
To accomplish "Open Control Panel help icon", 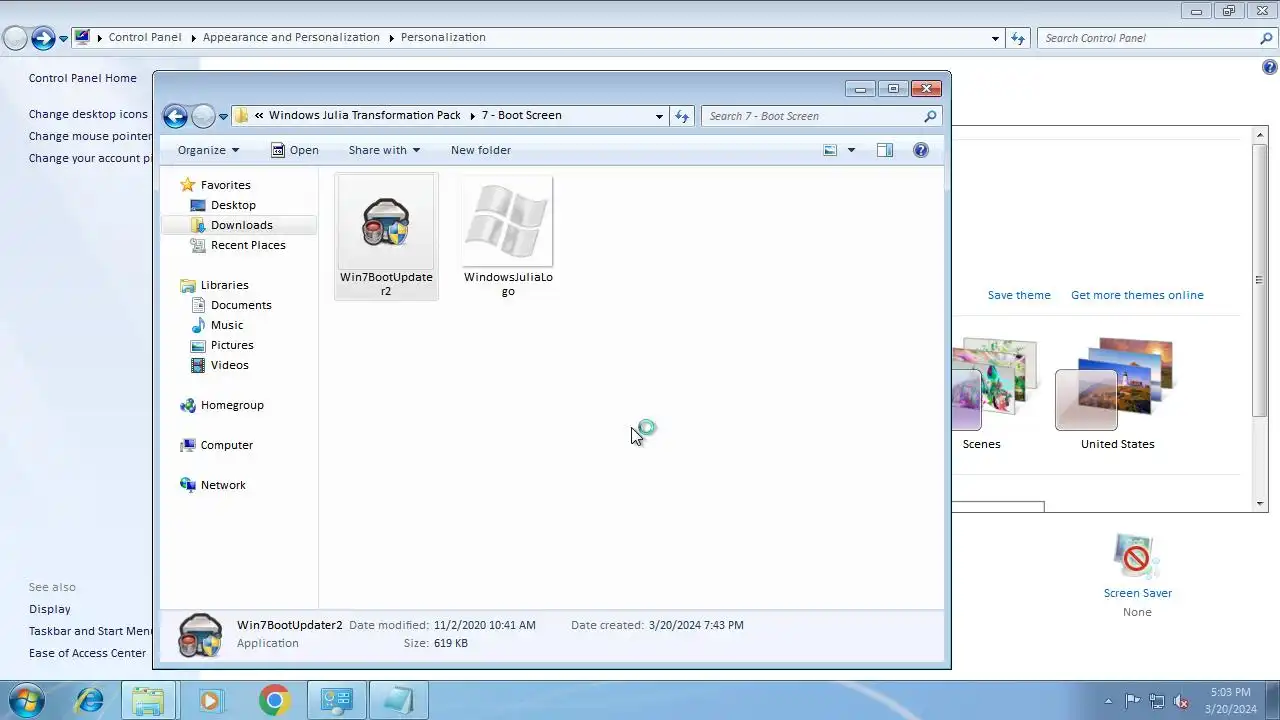I will point(1270,68).
